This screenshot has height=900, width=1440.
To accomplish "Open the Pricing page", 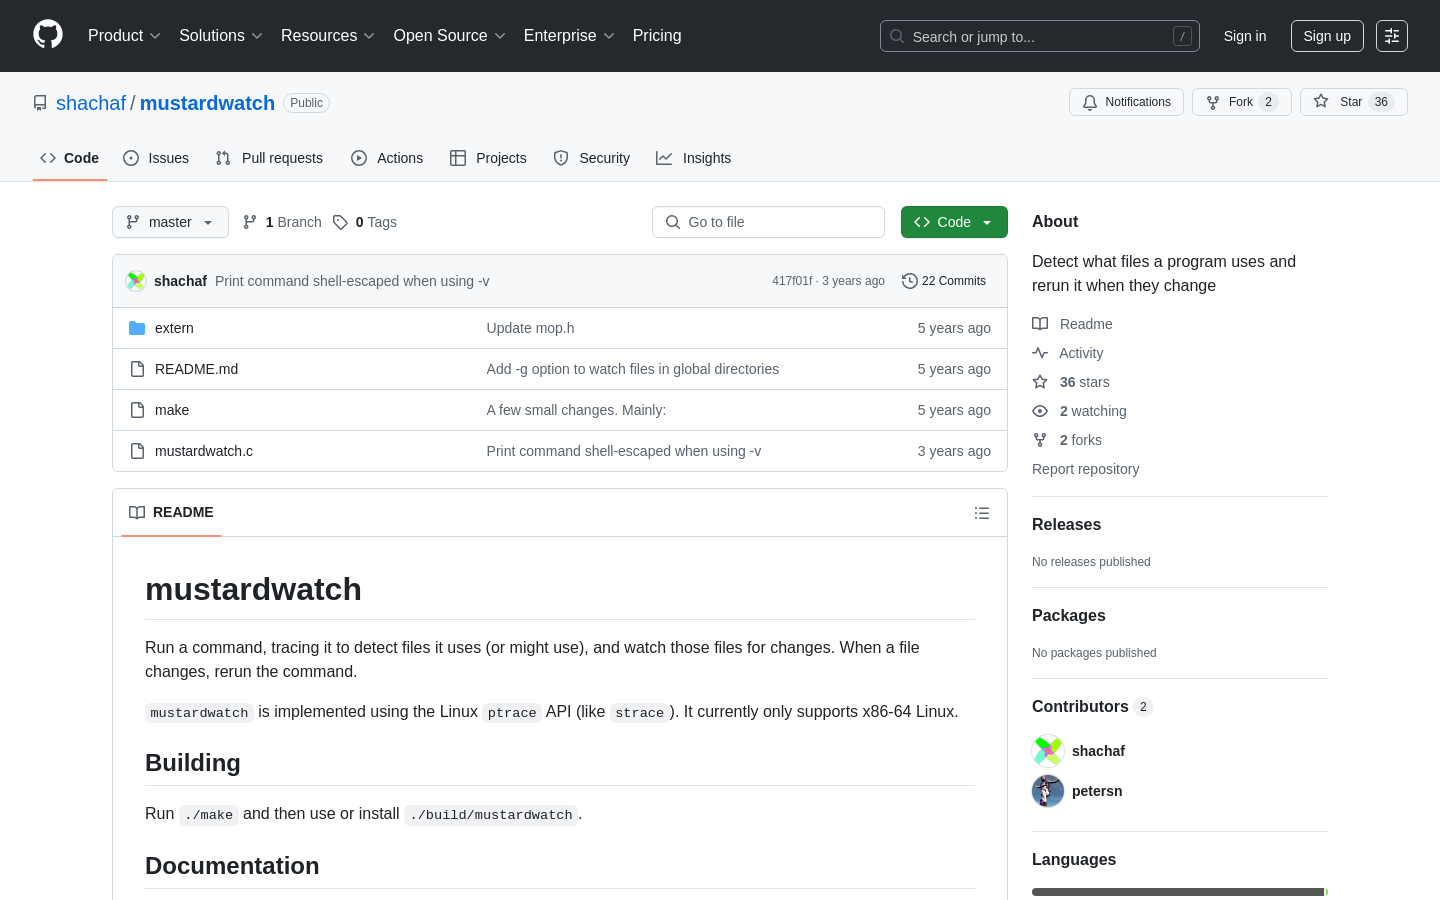I will (x=657, y=36).
